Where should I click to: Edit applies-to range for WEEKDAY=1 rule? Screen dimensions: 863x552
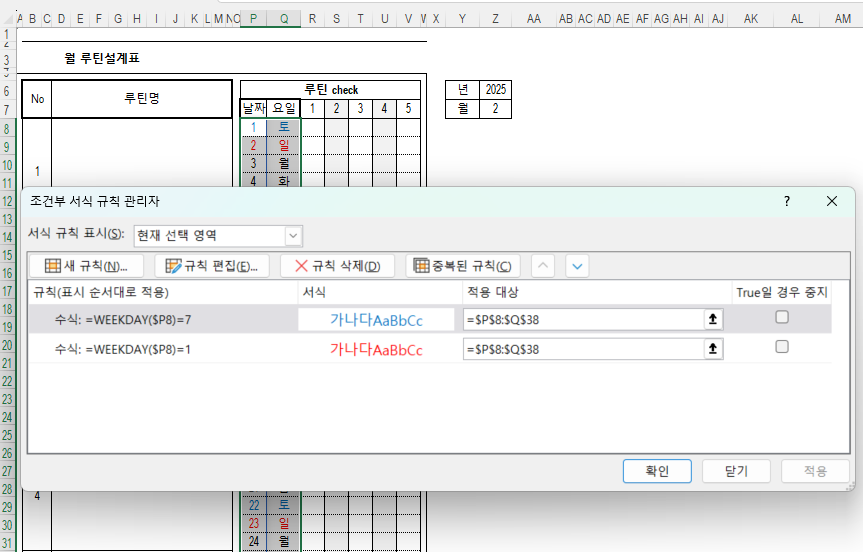point(583,349)
